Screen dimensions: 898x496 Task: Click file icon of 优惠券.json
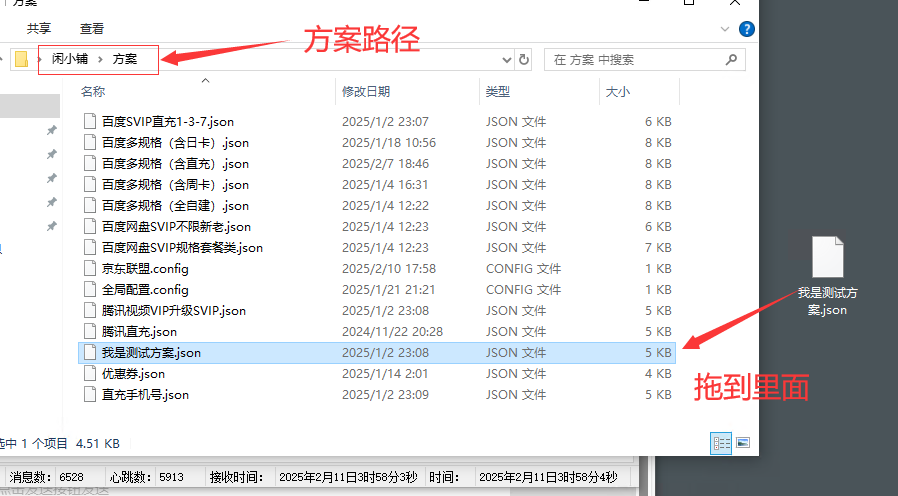point(90,373)
